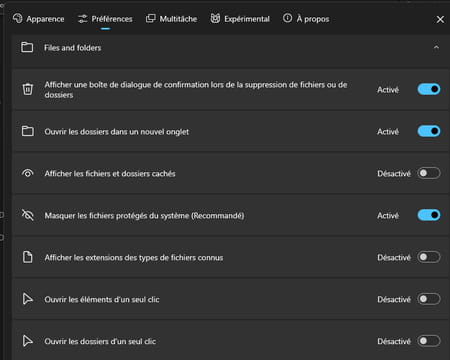
Task: Click folder icon beside Ouvrir les dossiers dans un nouvel onglet
Action: [x=28, y=131]
